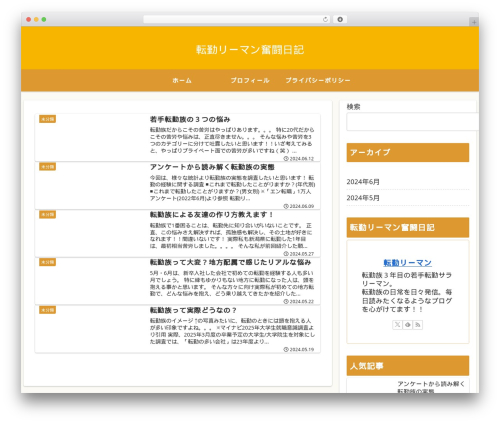Go to ホーム in the navigation bar
Viewport: 500px width, 423px height.
182,80
